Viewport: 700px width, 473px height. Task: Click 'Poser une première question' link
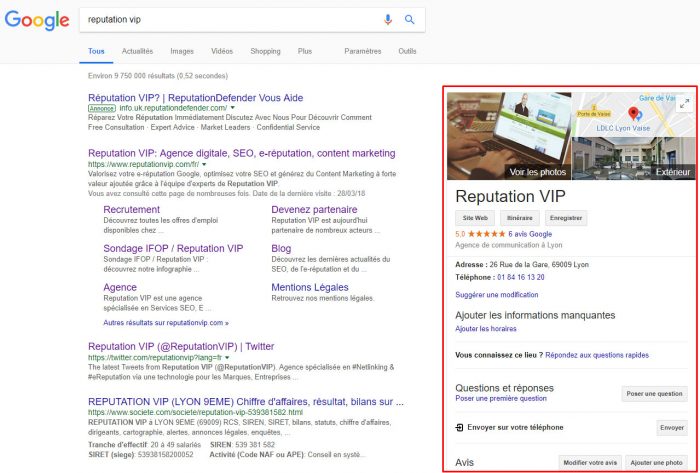point(501,398)
